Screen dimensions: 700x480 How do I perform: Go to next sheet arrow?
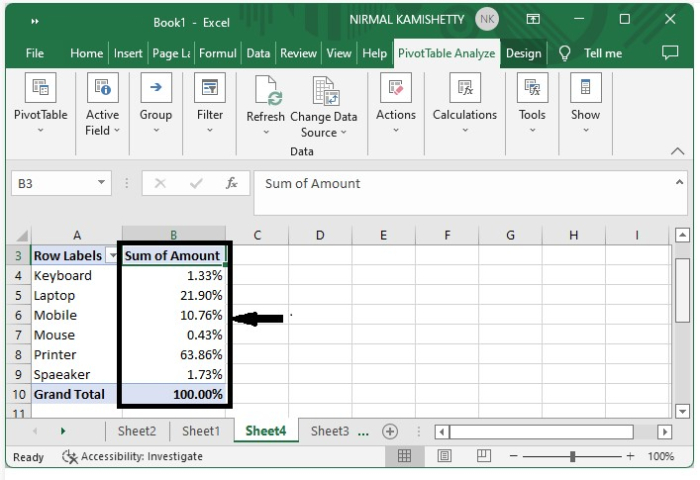coord(63,431)
